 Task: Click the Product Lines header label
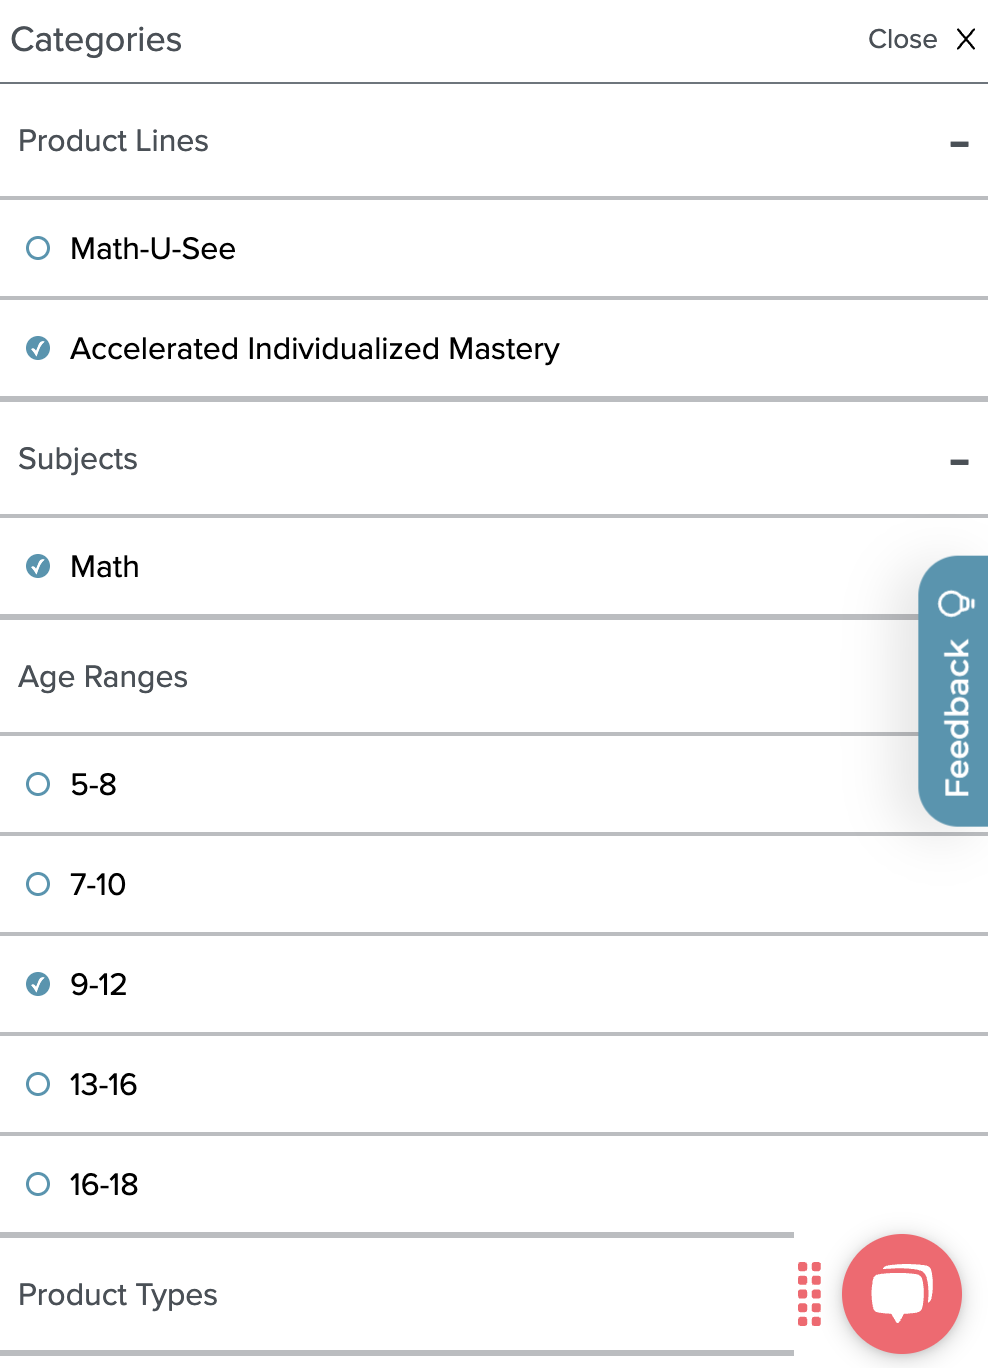(113, 141)
